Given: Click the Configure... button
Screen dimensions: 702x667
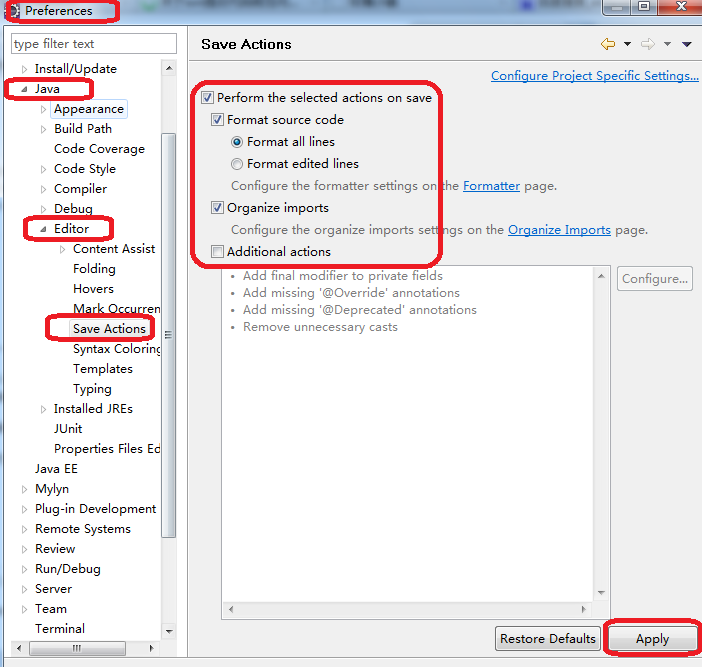Looking at the screenshot, I should tap(655, 279).
